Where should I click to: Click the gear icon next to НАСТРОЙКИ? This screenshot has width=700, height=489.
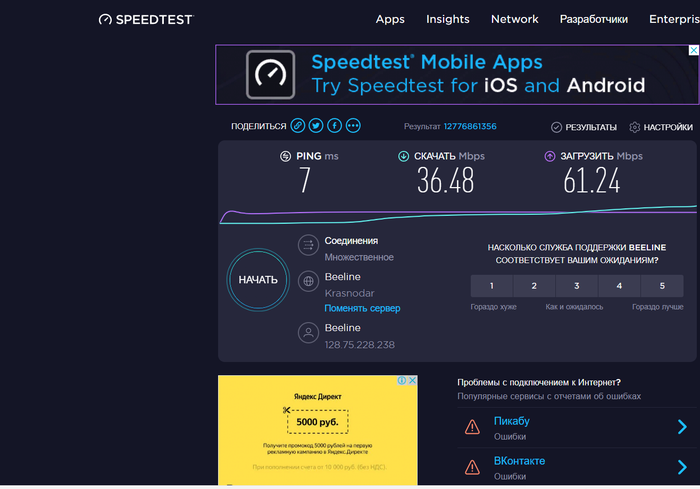tap(634, 127)
